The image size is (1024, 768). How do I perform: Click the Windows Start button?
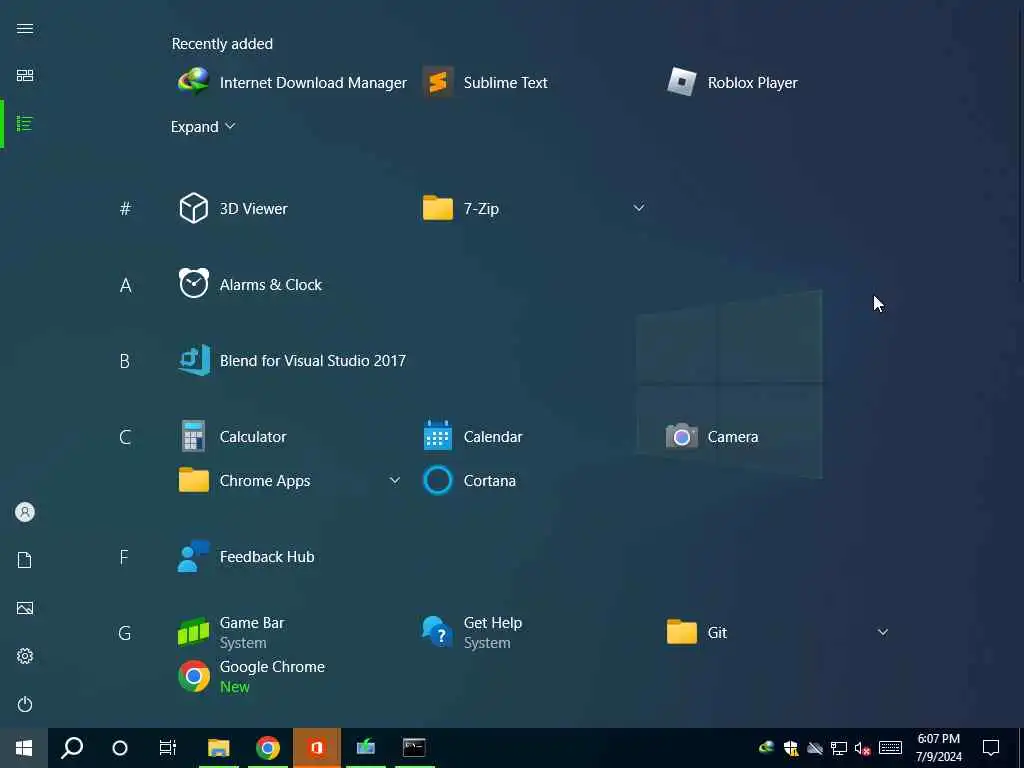(24, 748)
